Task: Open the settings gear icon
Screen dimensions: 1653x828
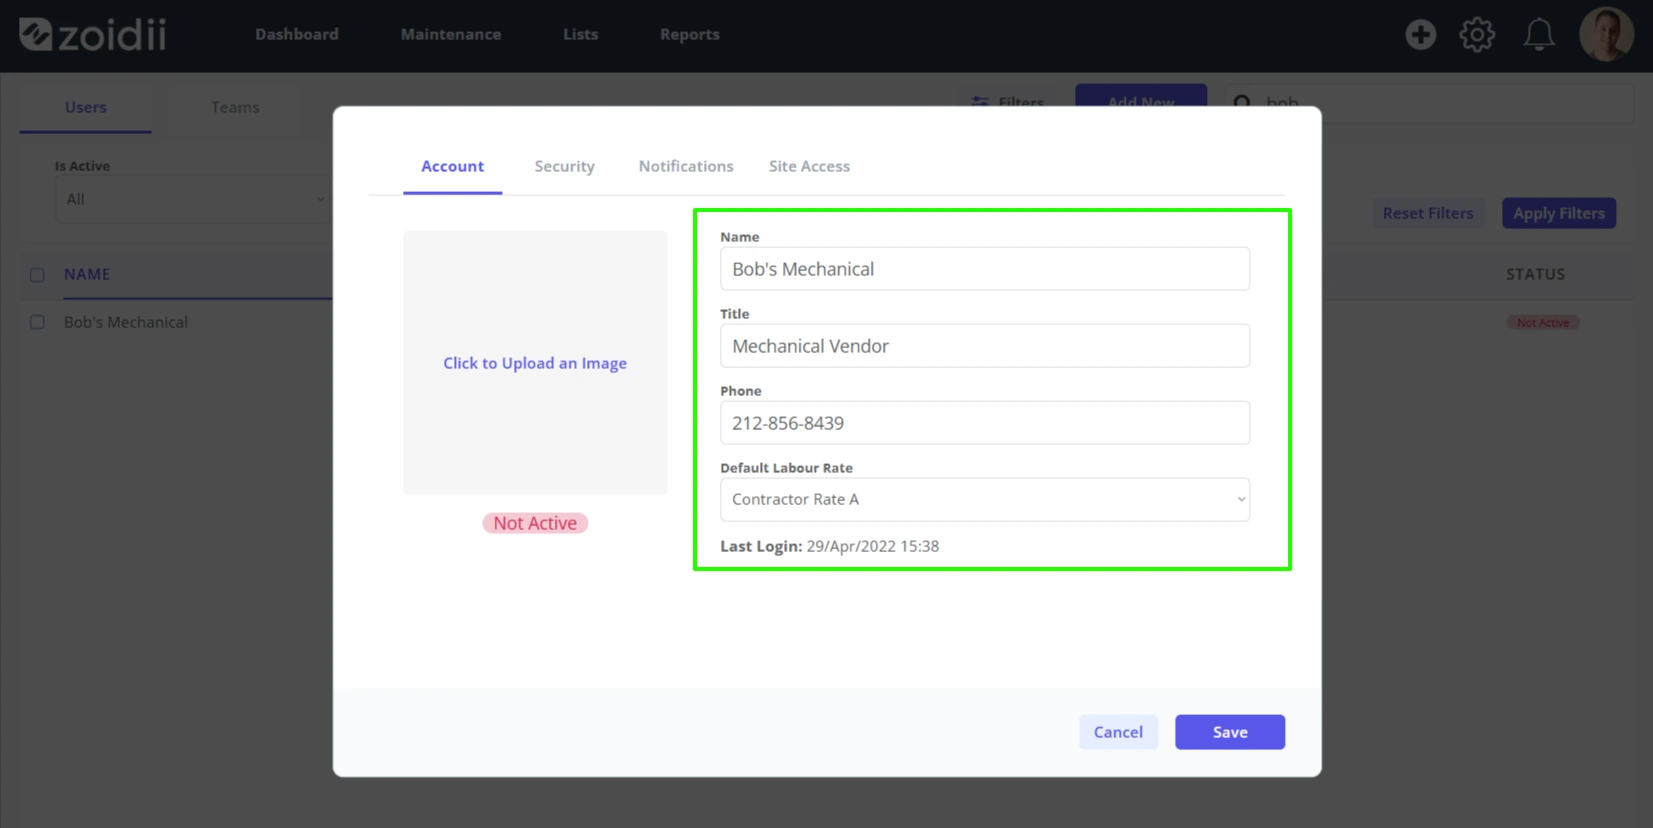Action: pyautogui.click(x=1477, y=35)
